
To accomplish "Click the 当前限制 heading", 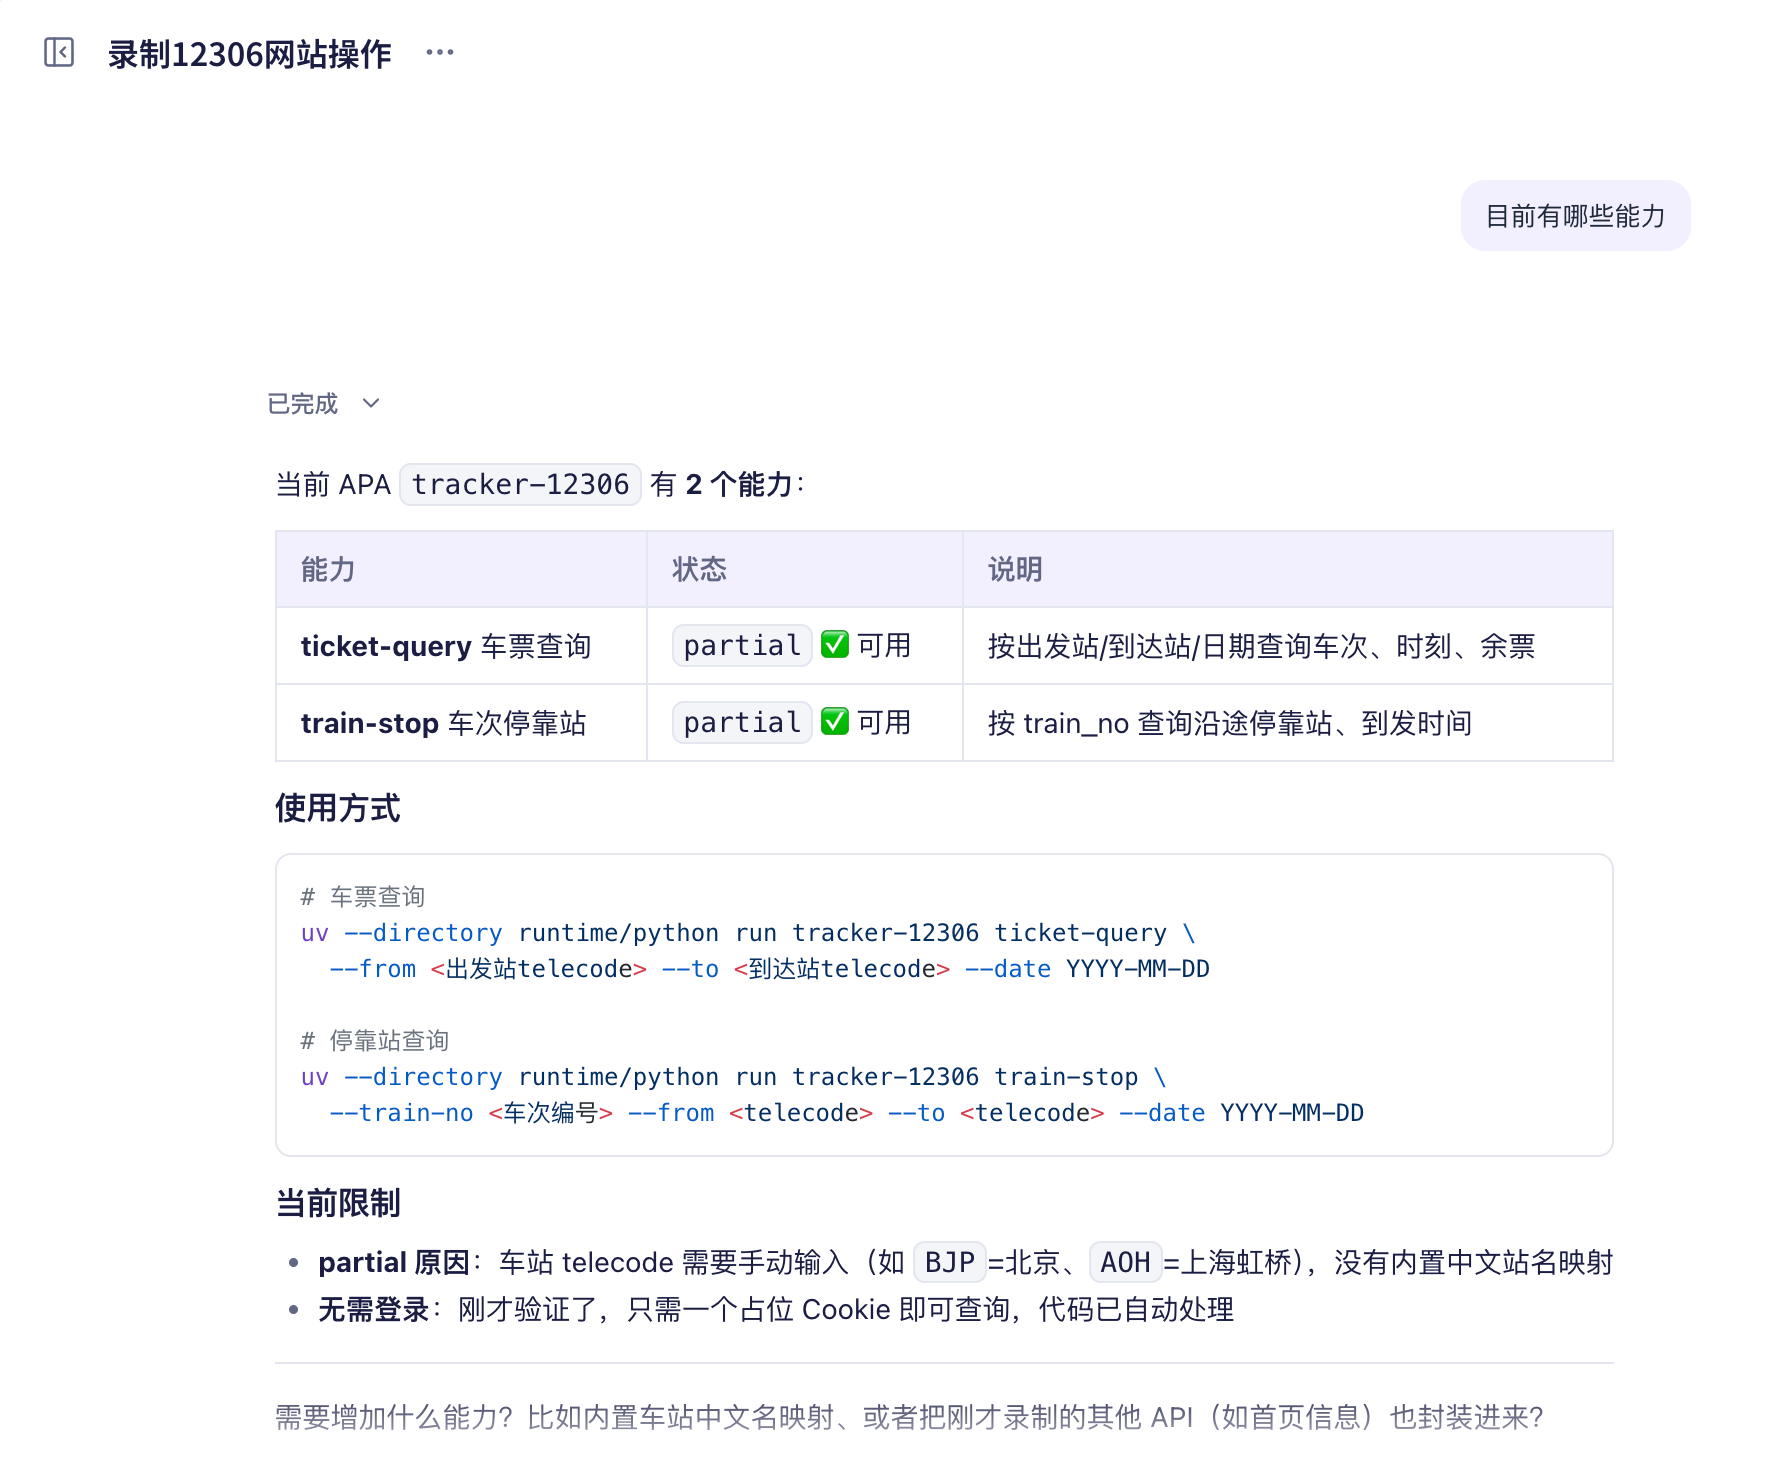I will [338, 1203].
